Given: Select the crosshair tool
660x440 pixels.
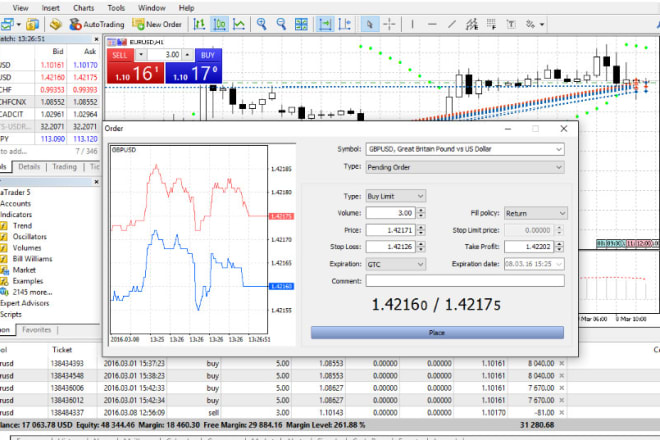Looking at the screenshot, I should click(389, 24).
